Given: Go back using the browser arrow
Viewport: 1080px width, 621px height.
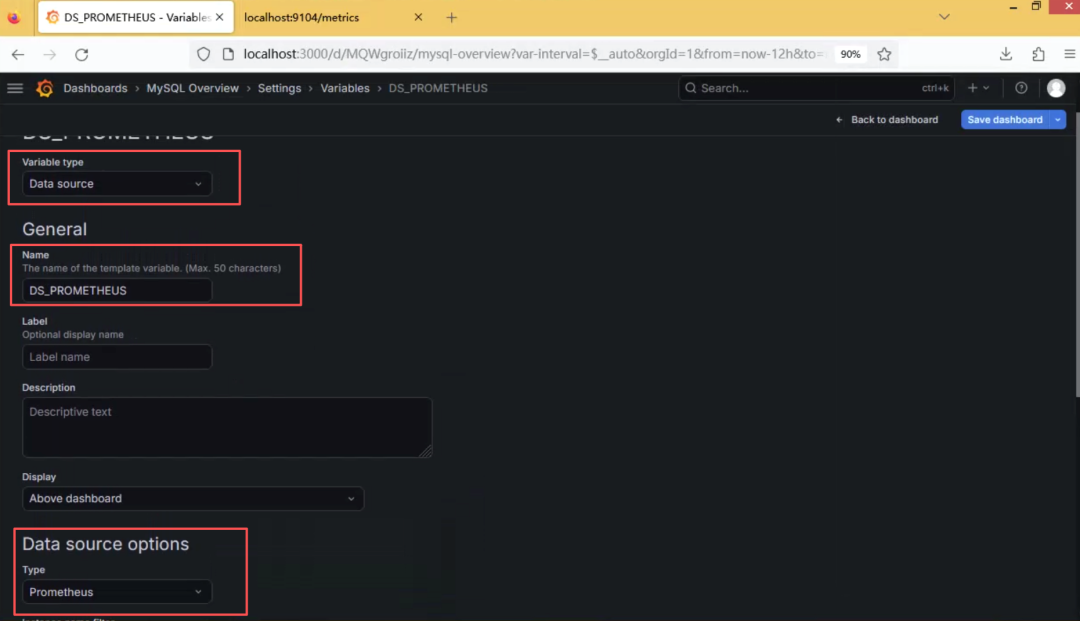Looking at the screenshot, I should click(x=18, y=54).
